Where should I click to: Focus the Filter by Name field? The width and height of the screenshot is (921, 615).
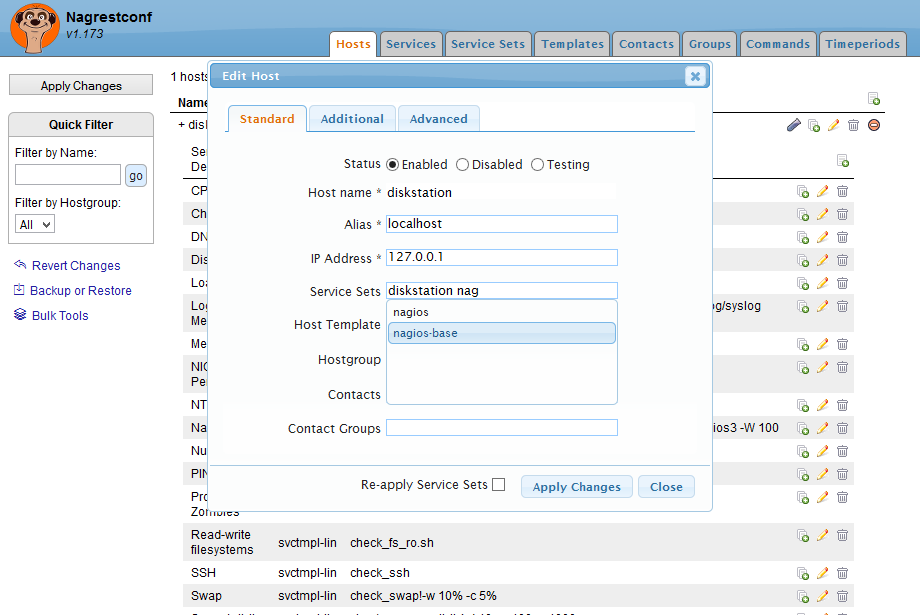click(68, 174)
